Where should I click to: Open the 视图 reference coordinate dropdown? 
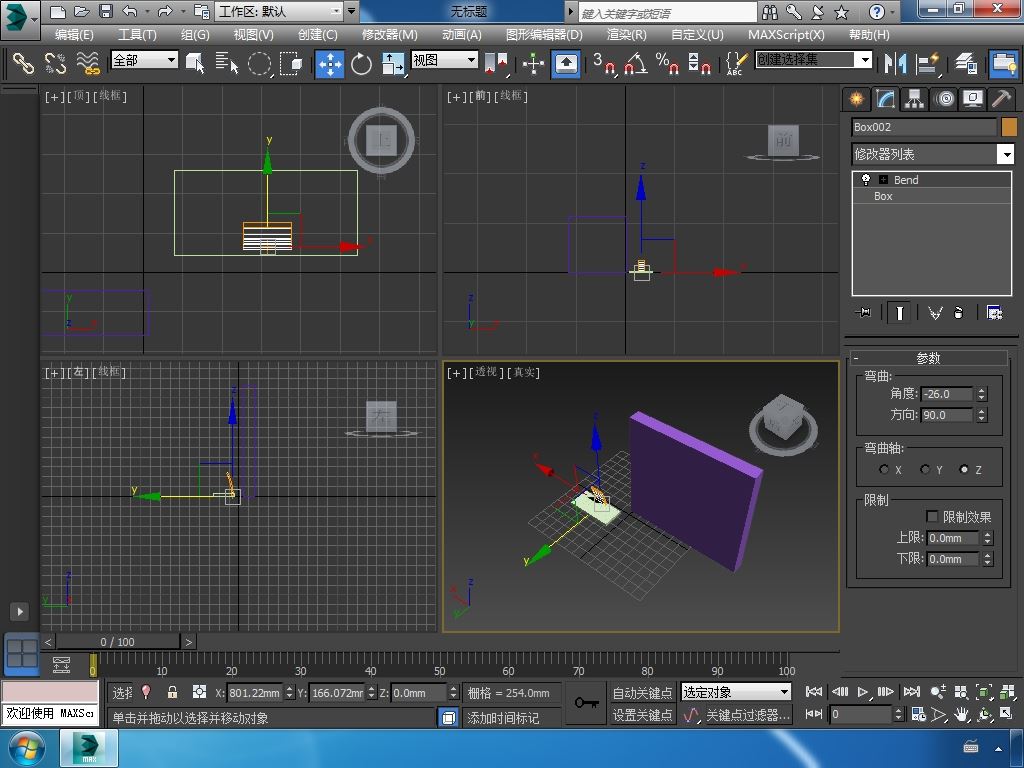click(444, 60)
